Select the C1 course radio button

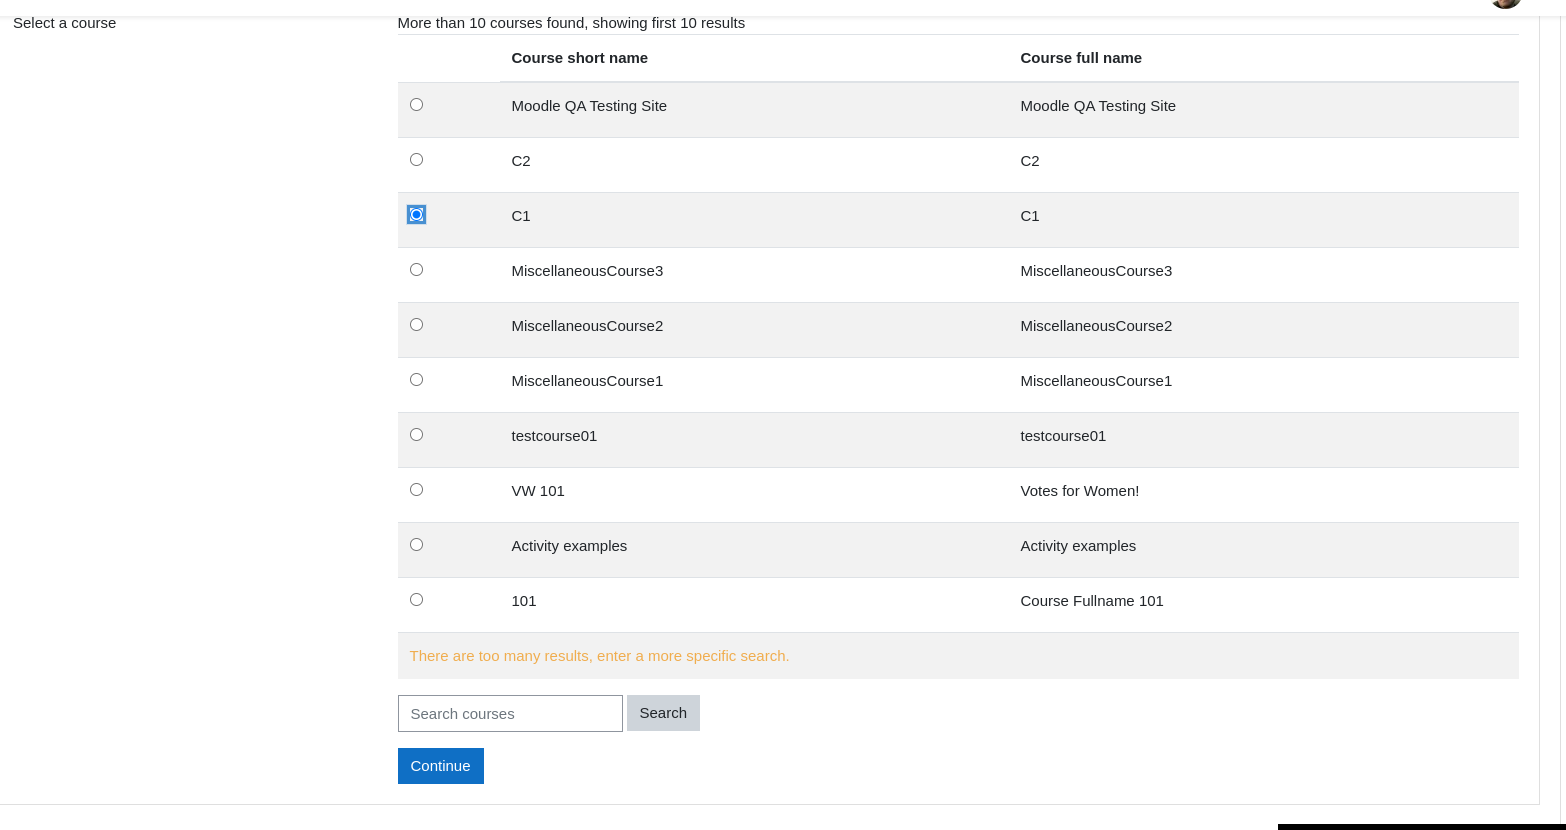click(x=416, y=214)
